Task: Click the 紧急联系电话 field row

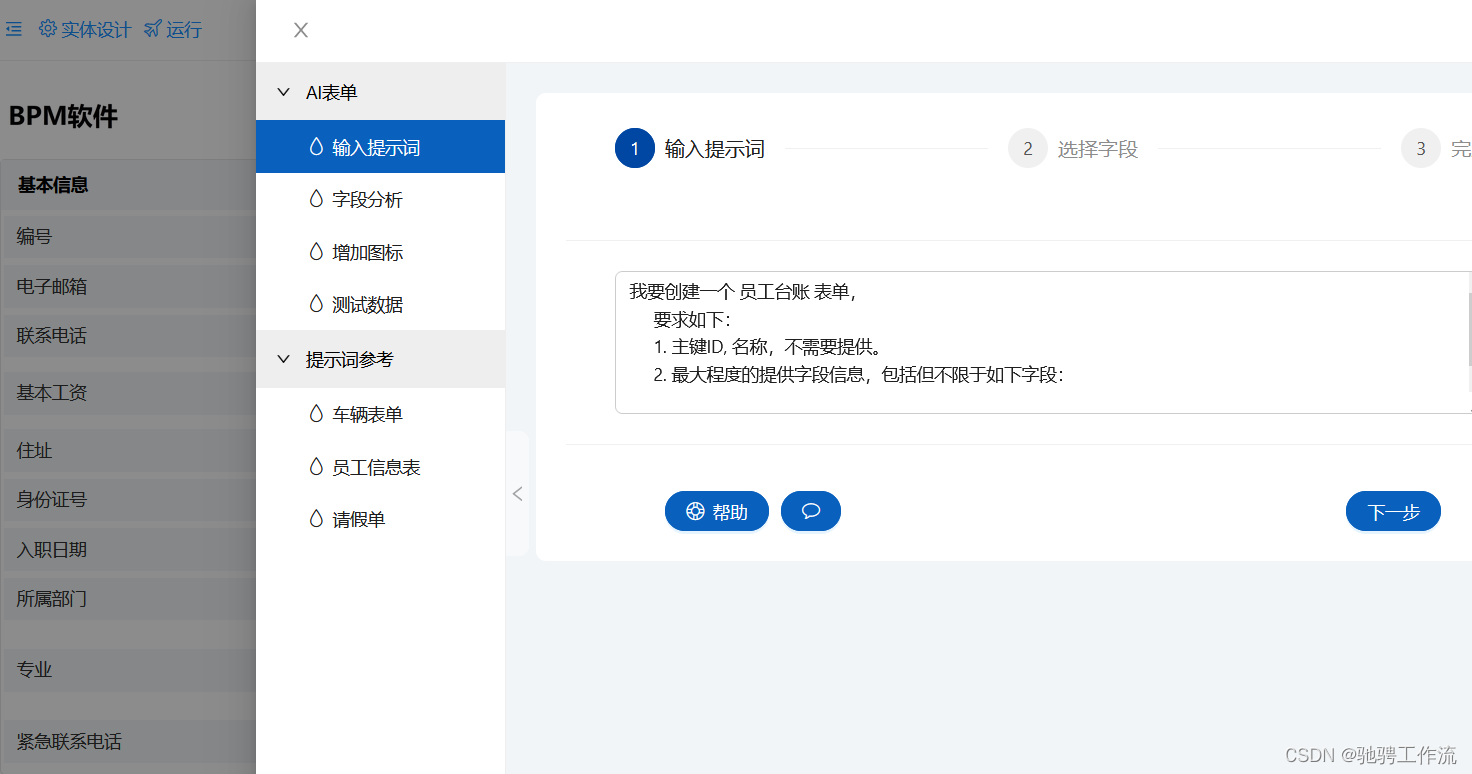Action: pyautogui.click(x=128, y=742)
